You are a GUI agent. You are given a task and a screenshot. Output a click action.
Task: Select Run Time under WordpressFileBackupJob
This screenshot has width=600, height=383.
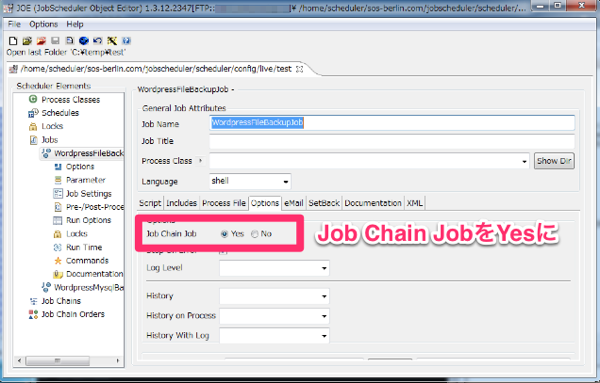(x=84, y=247)
